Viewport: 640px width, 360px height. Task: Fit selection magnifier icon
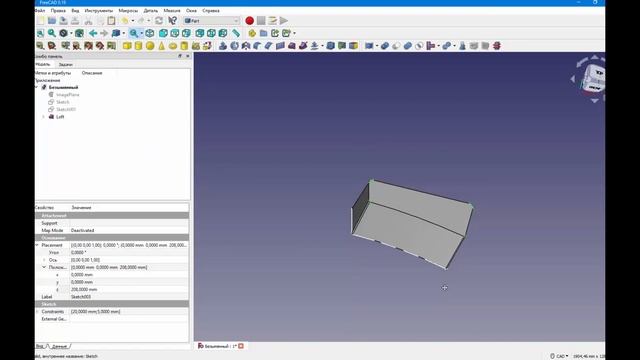pos(52,33)
